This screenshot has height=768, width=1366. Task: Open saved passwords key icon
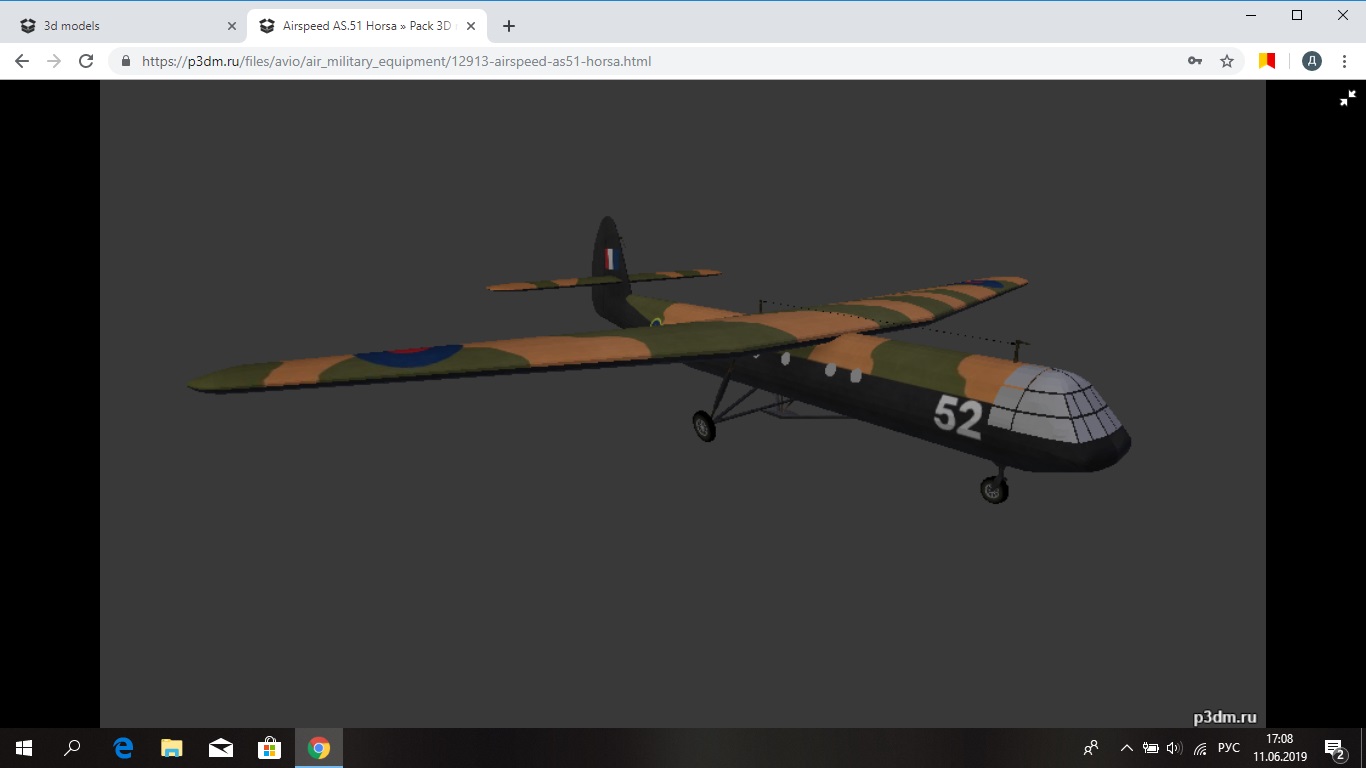click(1195, 61)
